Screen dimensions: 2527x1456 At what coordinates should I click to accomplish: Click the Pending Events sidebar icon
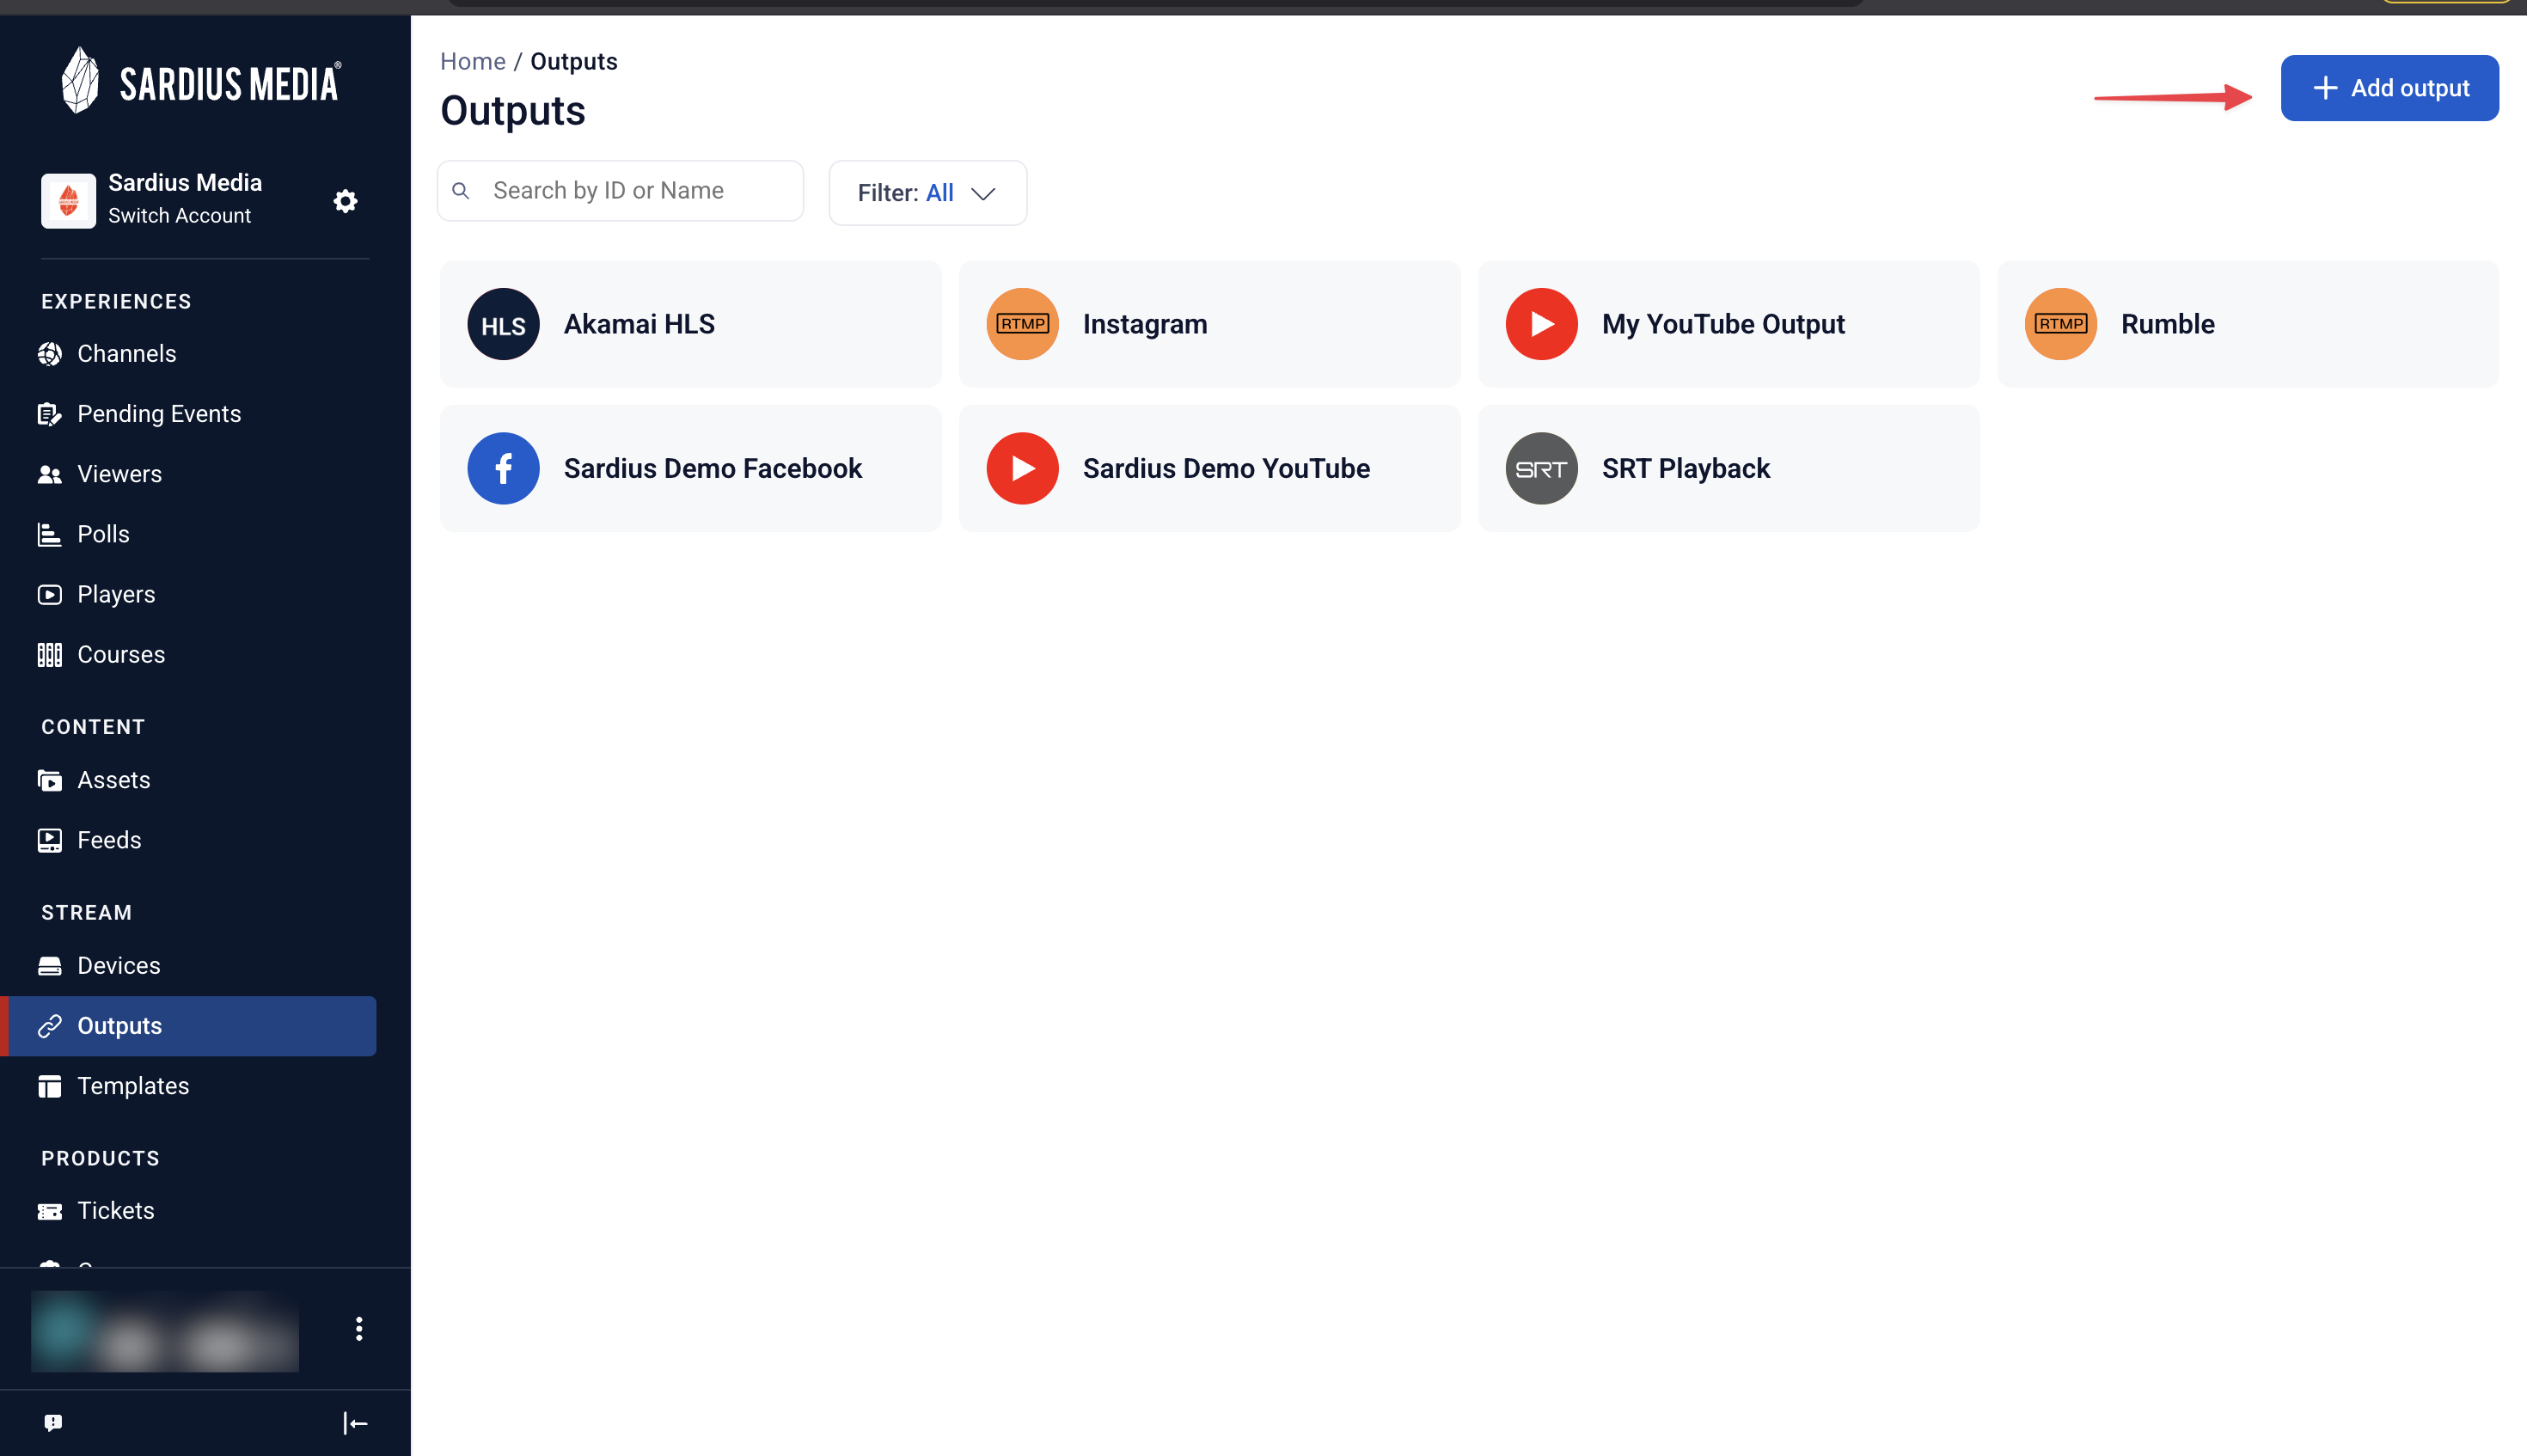click(49, 414)
